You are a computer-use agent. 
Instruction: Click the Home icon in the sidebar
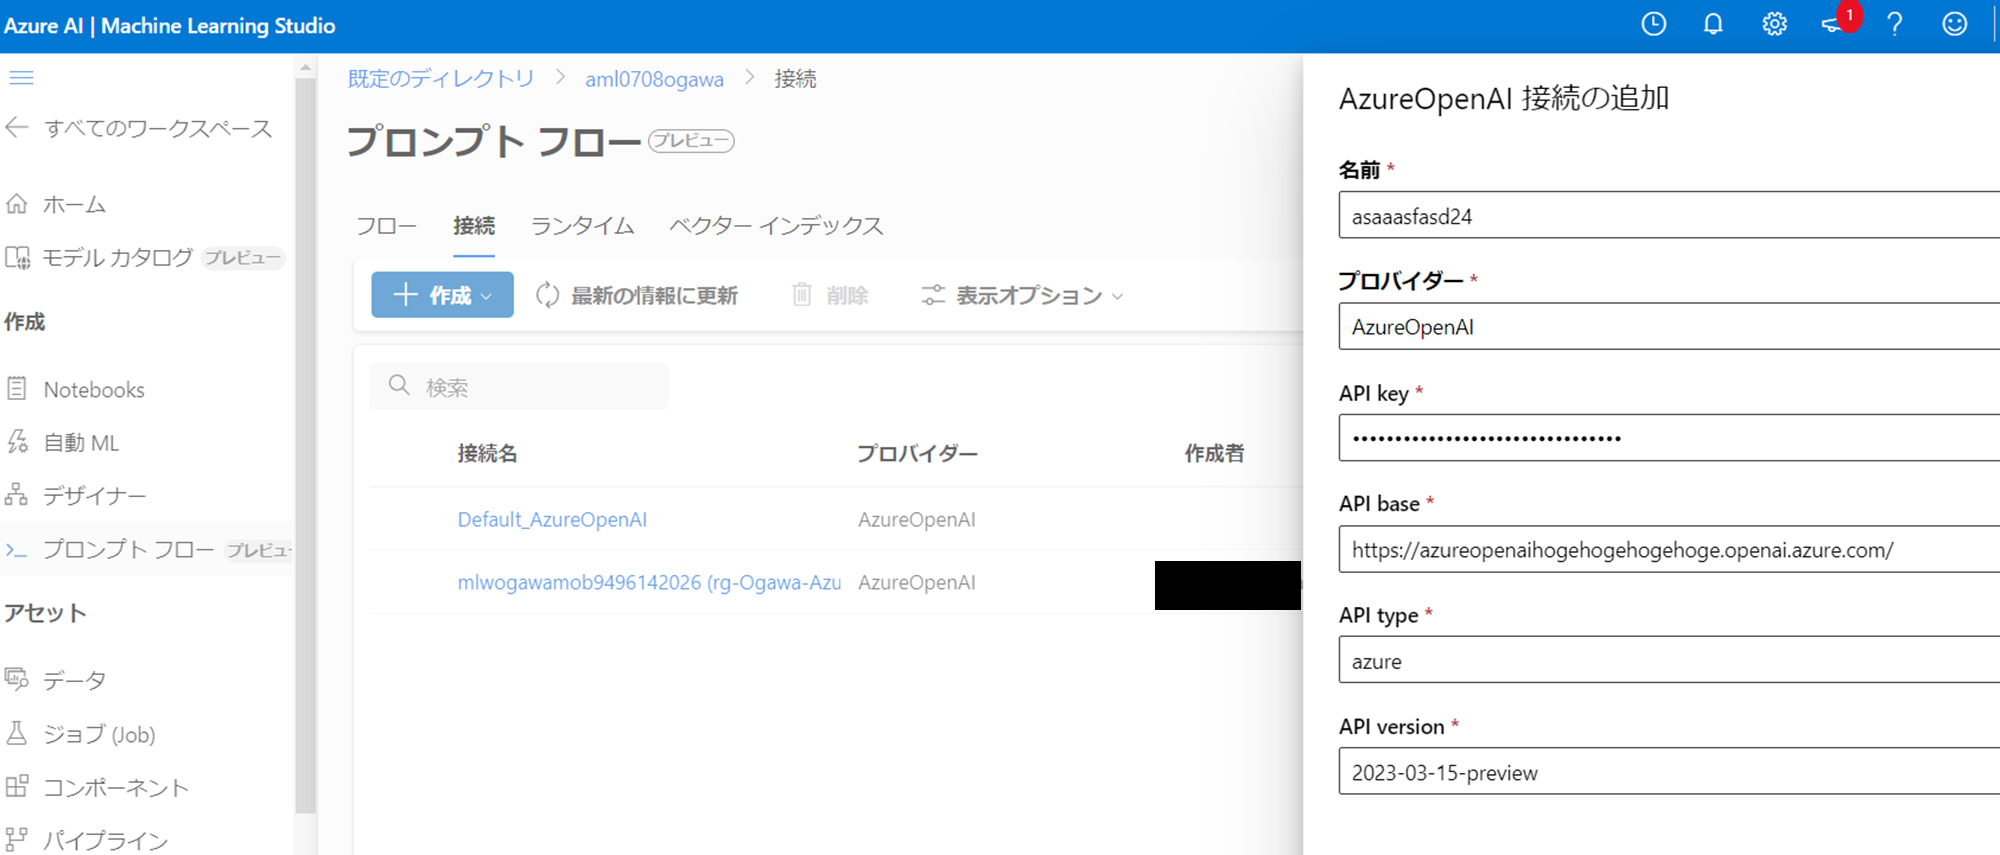16,204
